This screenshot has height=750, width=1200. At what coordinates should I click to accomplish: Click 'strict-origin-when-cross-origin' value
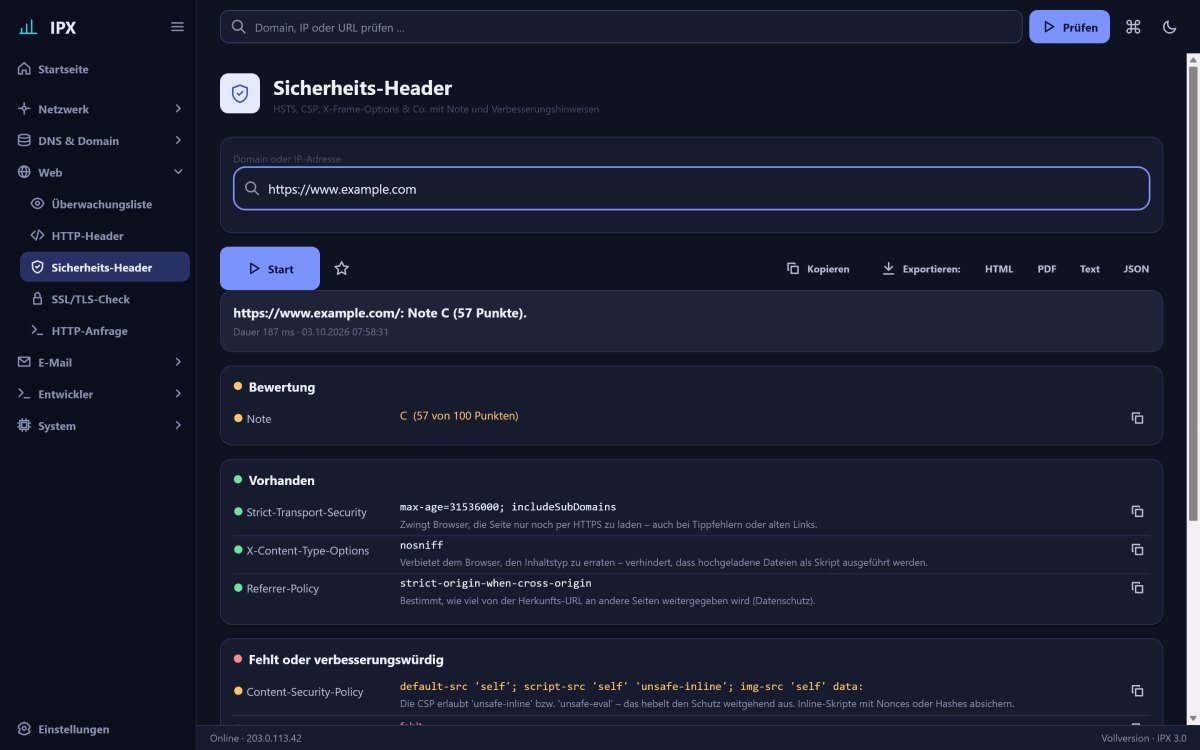[496, 583]
